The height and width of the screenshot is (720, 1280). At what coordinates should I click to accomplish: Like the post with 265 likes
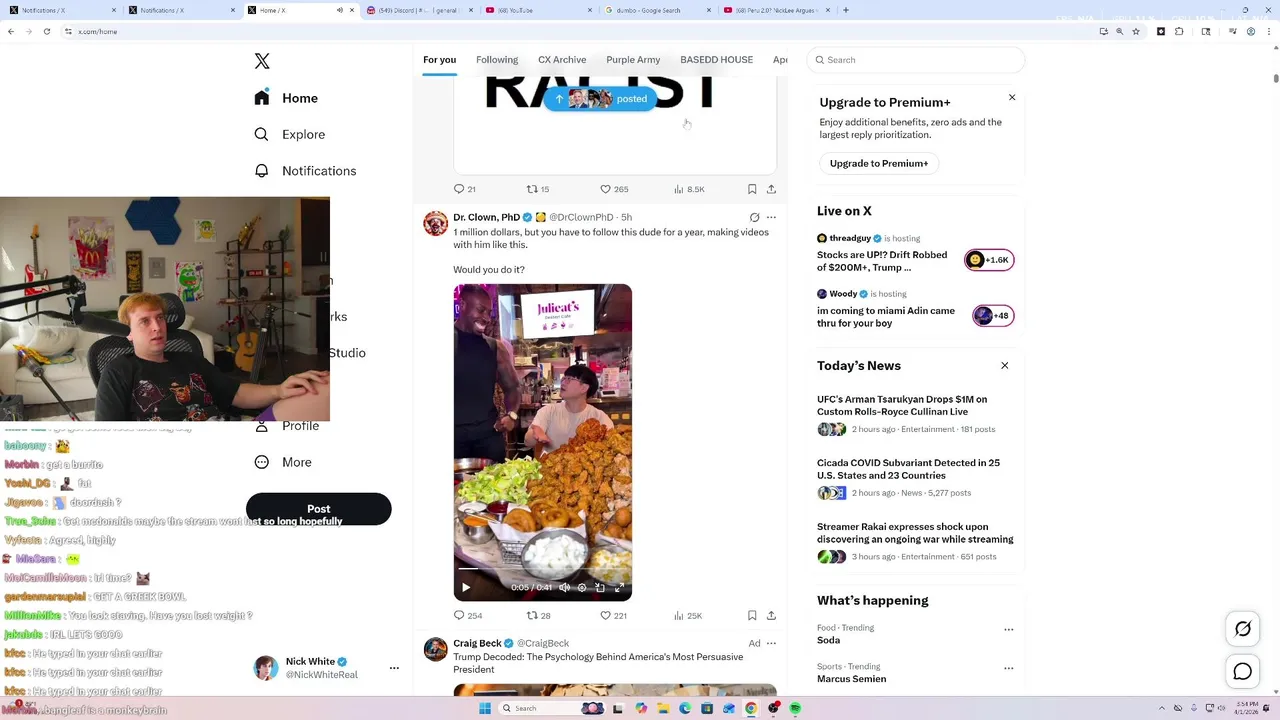point(613,189)
